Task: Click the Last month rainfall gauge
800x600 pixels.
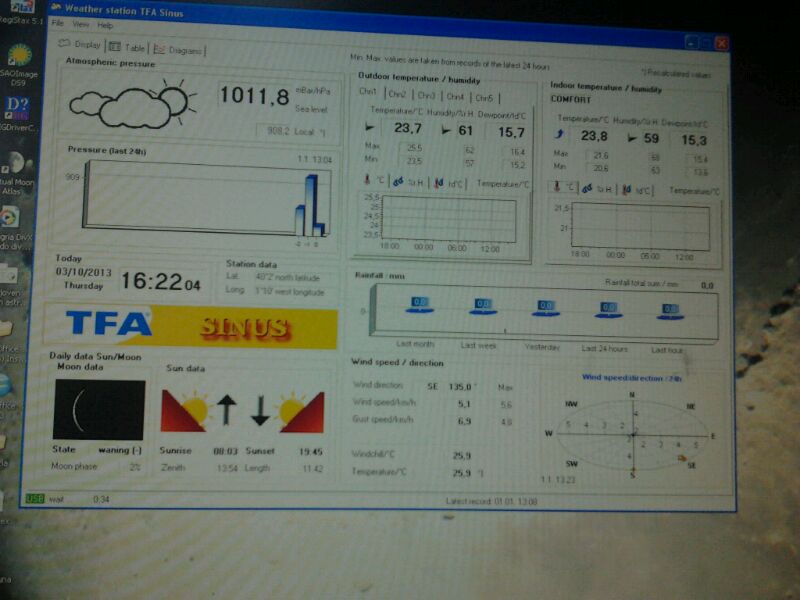Action: 419,305
